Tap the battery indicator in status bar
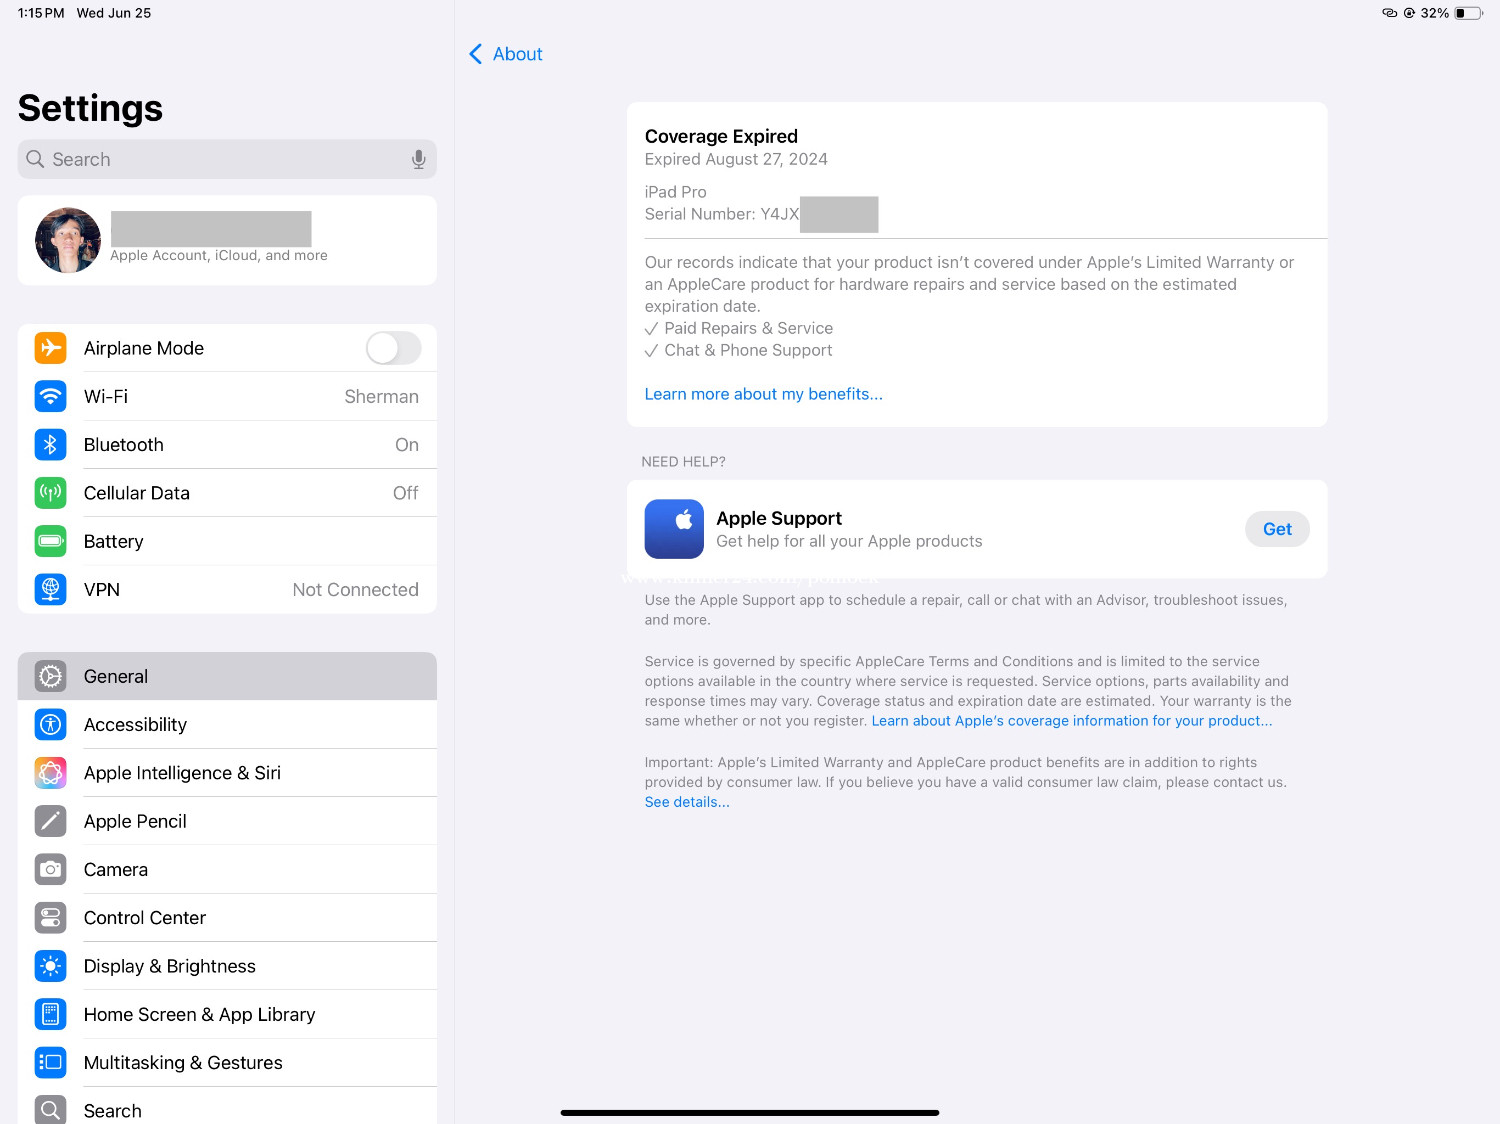Screen dimensions: 1500x1124 point(1468,13)
